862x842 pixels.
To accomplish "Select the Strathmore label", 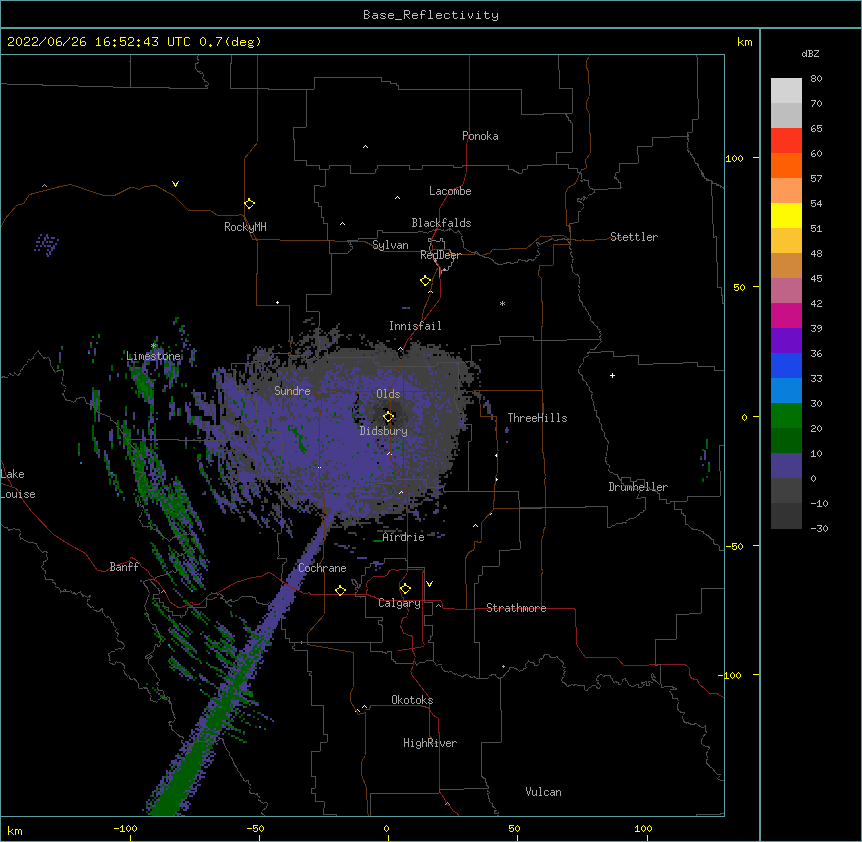I will pyautogui.click(x=516, y=608).
